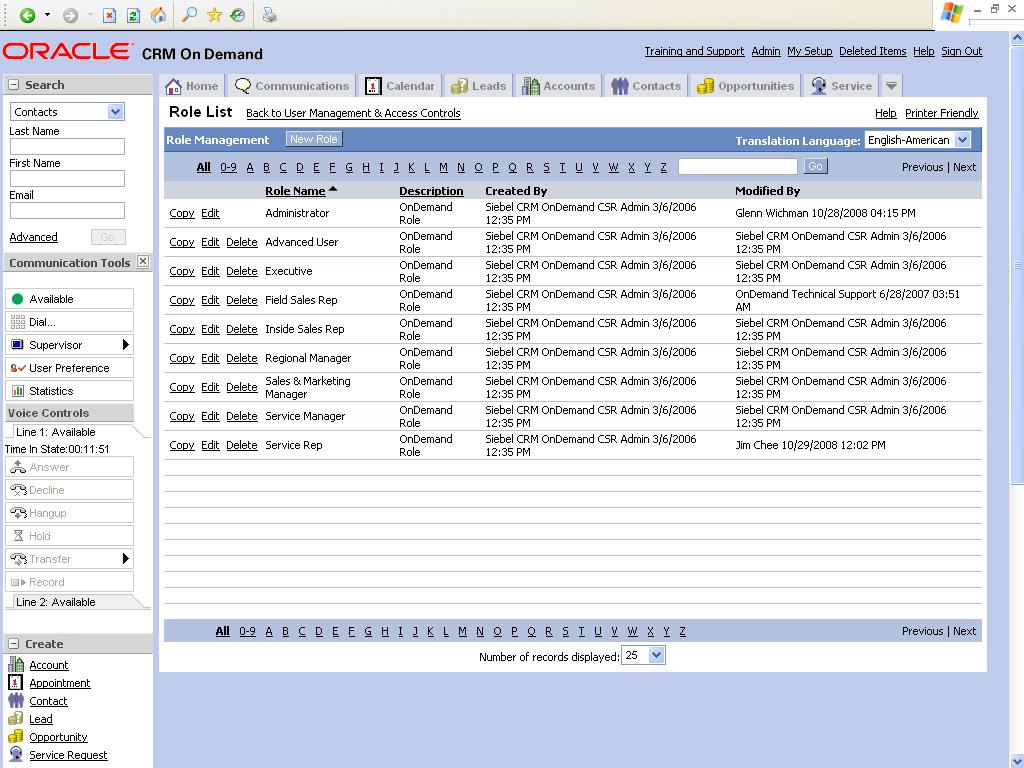Image resolution: width=1024 pixels, height=768 pixels.
Task: Click the New Role button
Action: click(313, 139)
